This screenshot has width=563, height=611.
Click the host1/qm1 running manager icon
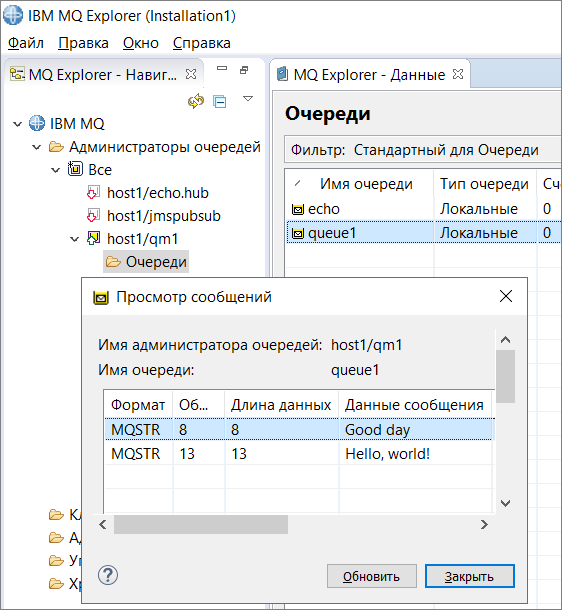(x=93, y=238)
